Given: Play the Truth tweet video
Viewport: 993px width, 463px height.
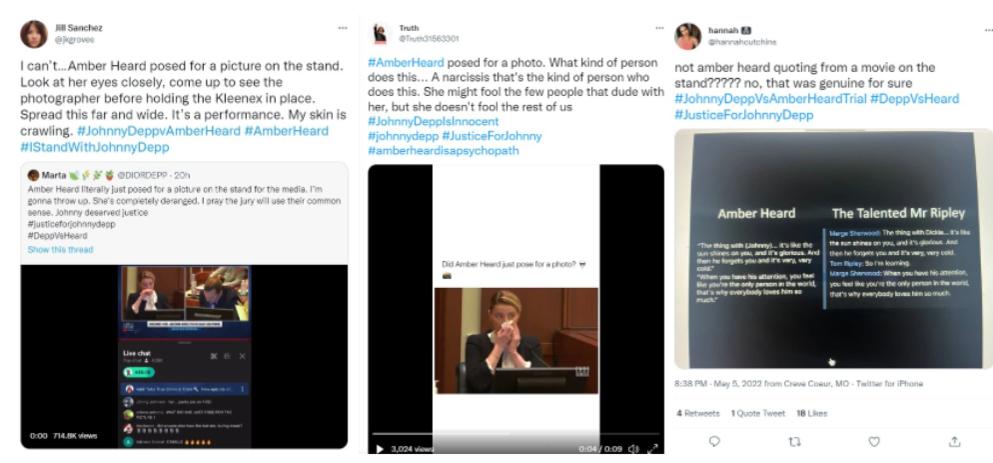Looking at the screenshot, I should (x=379, y=449).
